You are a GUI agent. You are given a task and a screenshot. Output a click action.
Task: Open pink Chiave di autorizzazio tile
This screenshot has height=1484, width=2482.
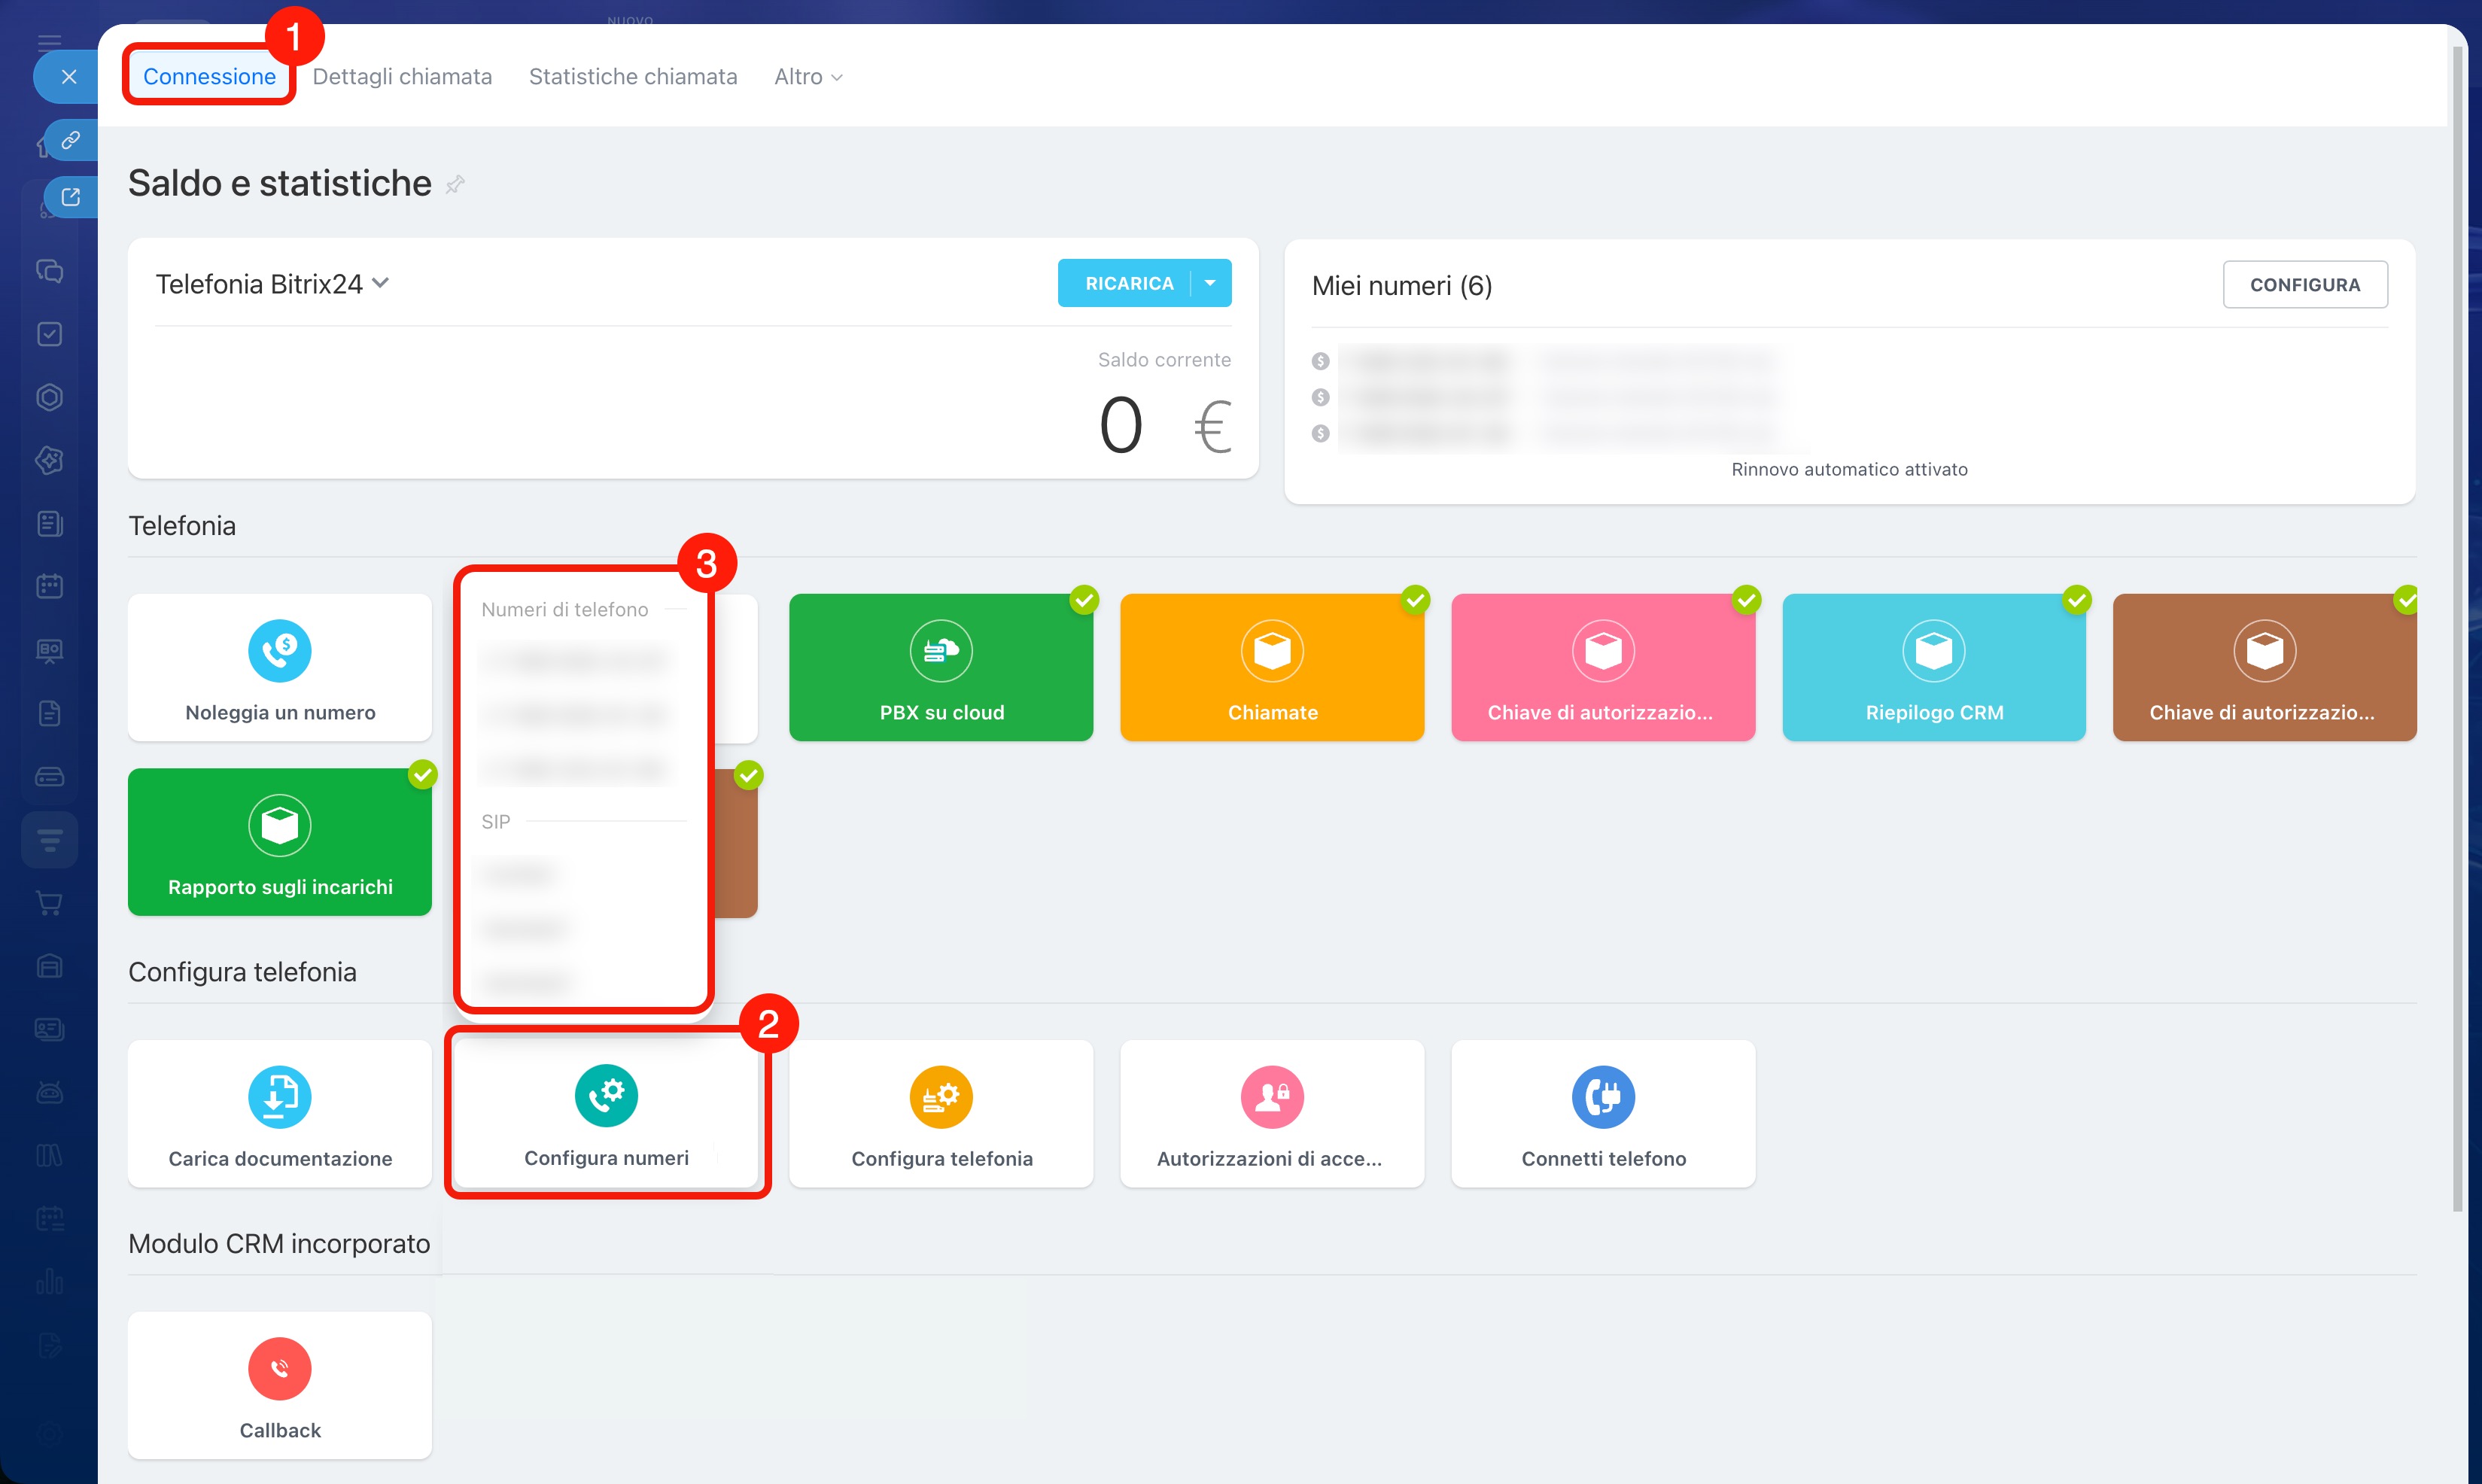(1603, 667)
